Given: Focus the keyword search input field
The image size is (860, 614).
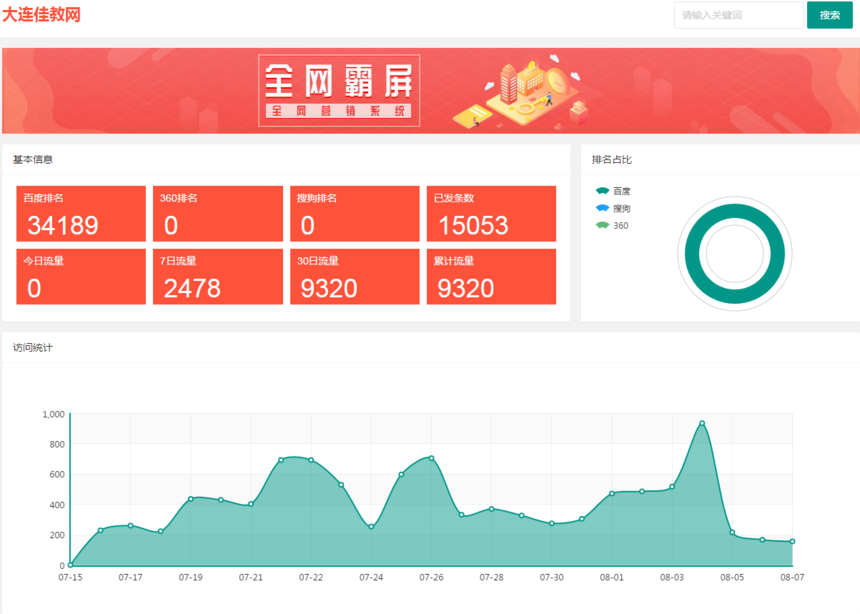Looking at the screenshot, I should [738, 15].
